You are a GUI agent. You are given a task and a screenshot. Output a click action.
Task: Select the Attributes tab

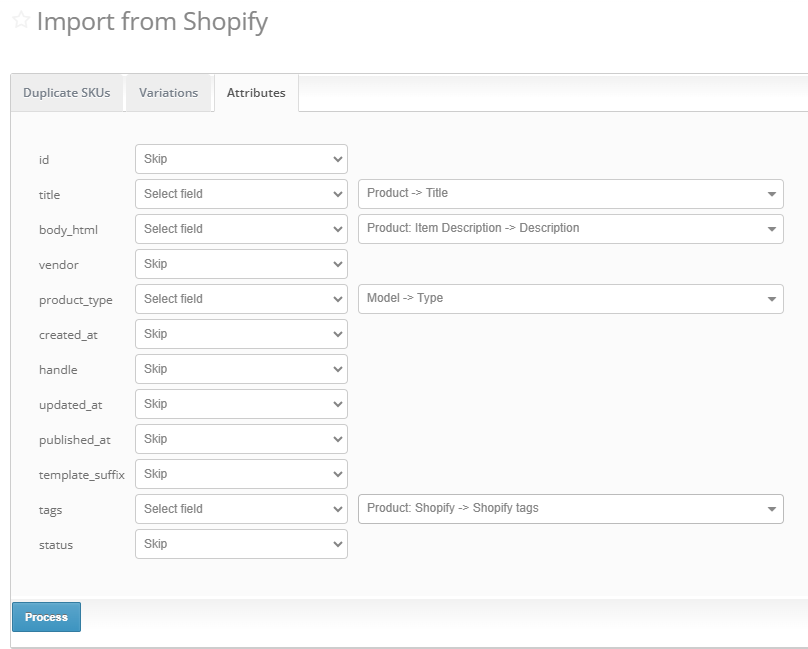256,93
